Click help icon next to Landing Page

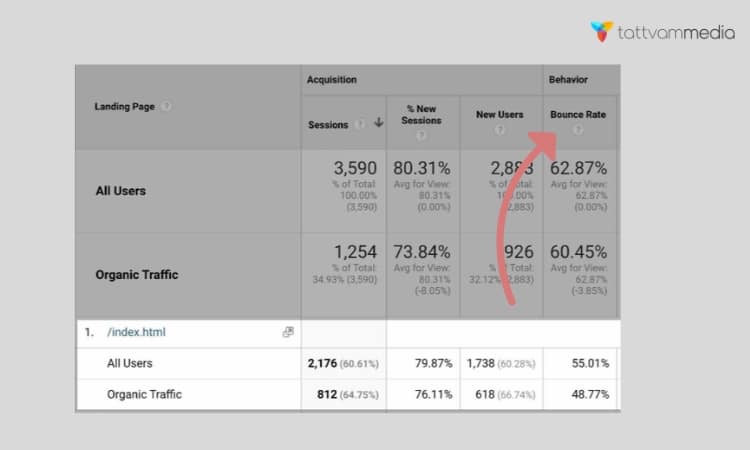[166, 106]
